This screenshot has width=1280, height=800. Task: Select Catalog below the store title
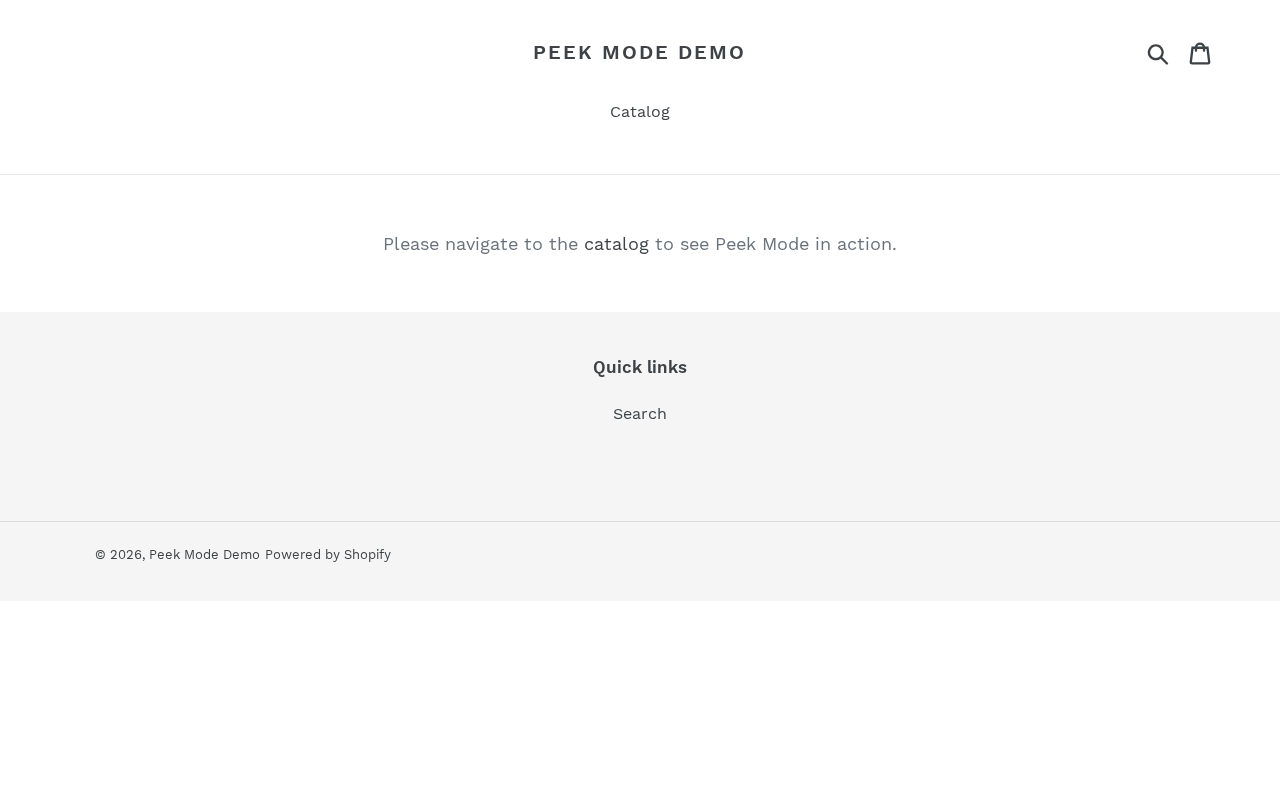coord(640,112)
